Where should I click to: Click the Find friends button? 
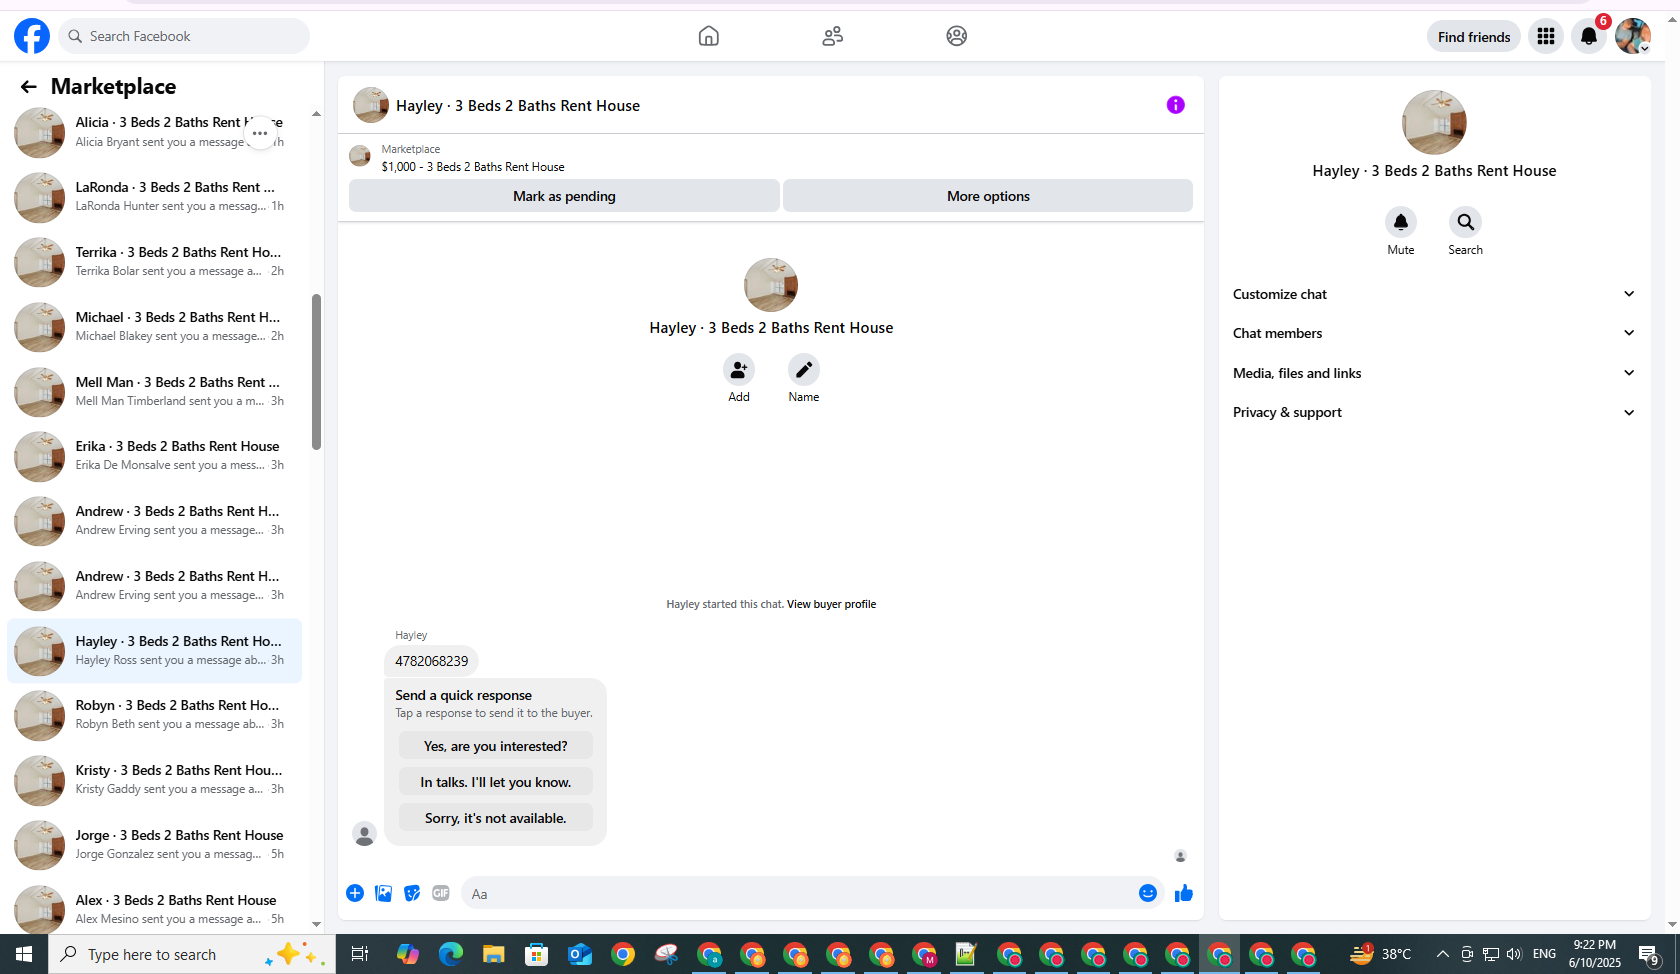coord(1474,37)
